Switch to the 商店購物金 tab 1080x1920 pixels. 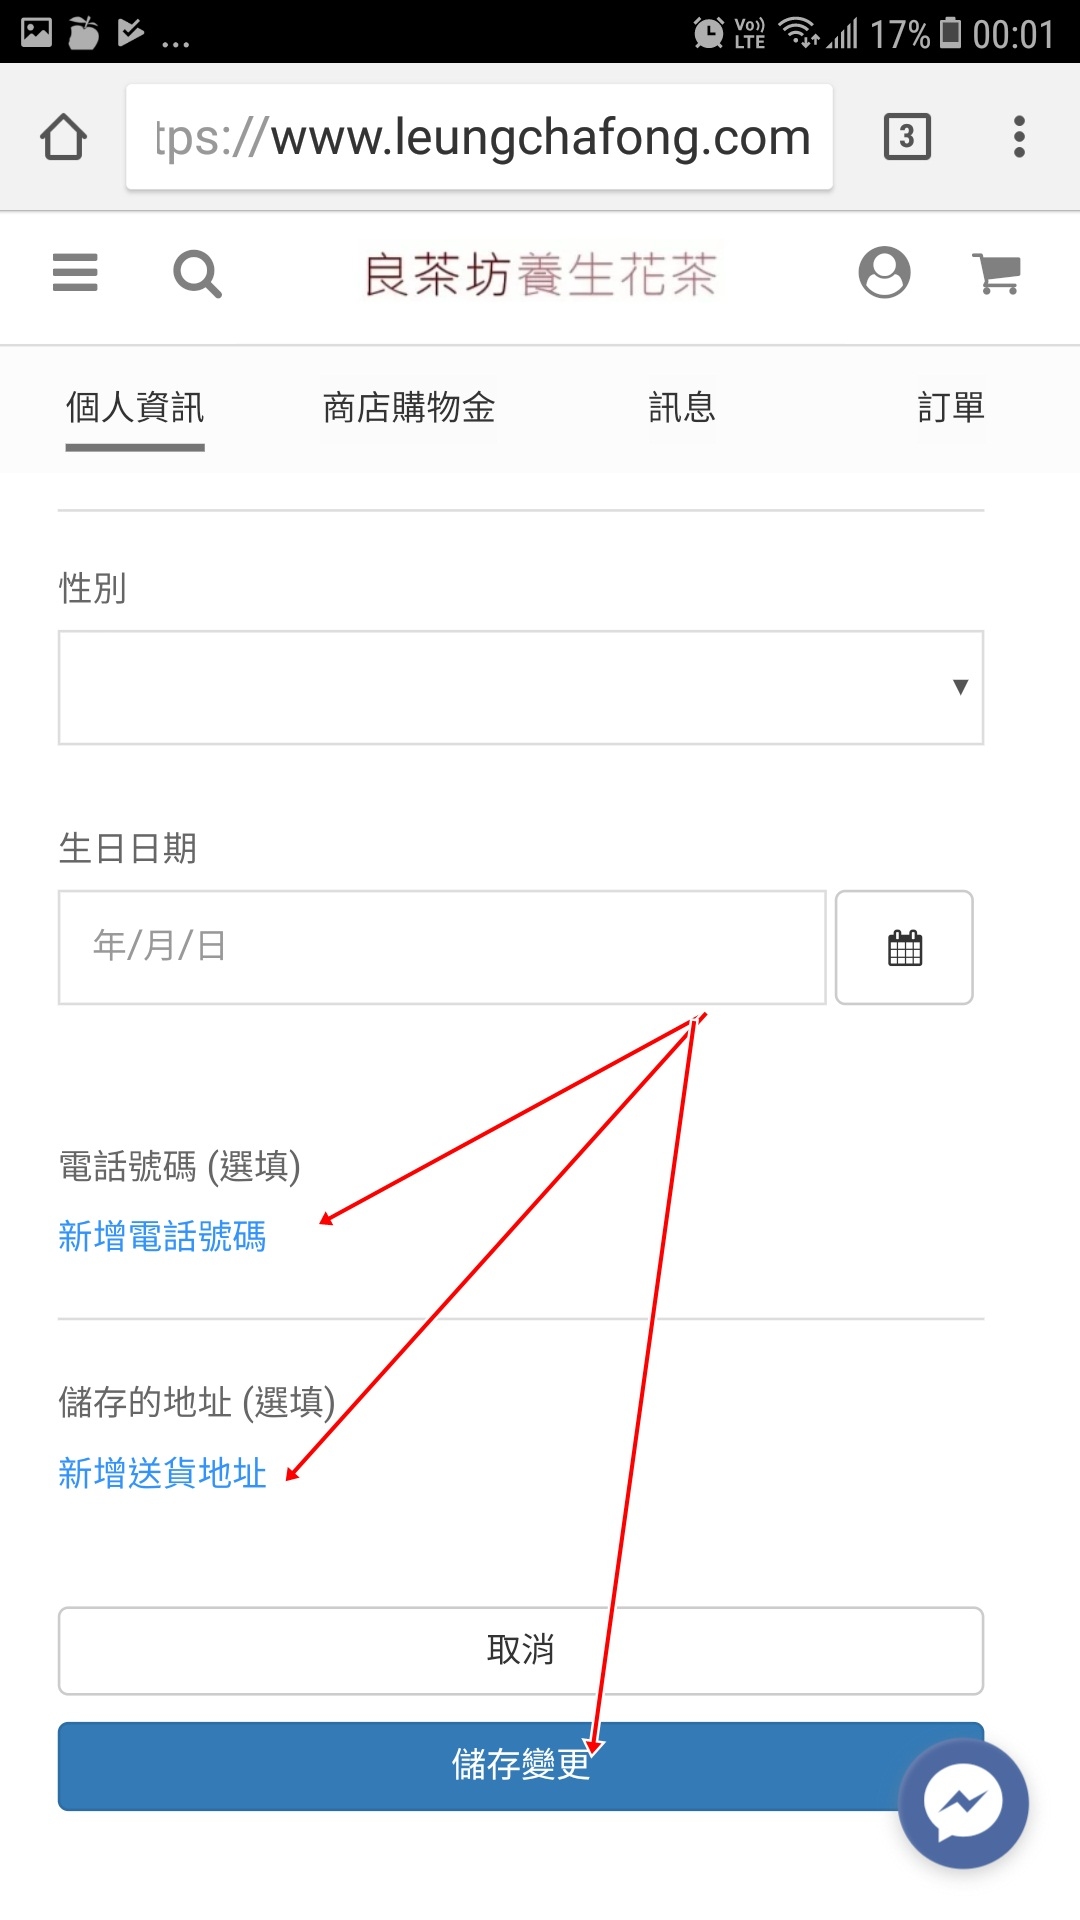pos(409,408)
